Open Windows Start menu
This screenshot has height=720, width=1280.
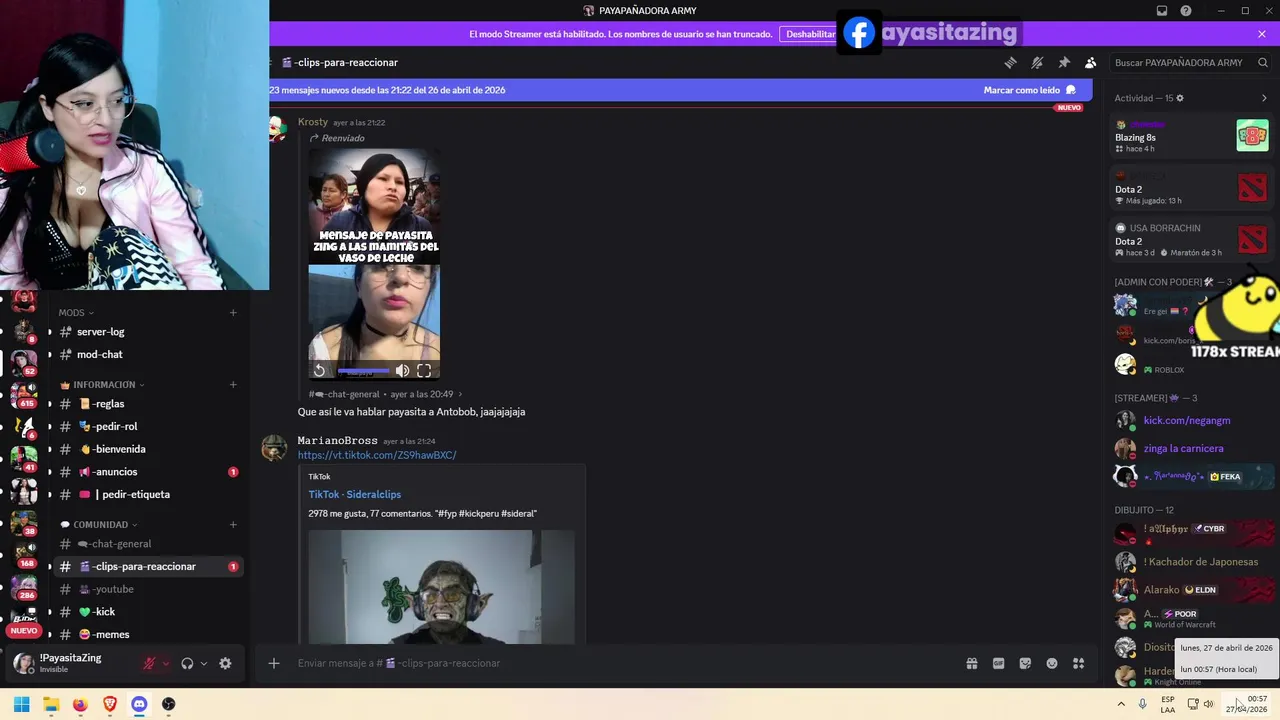[21, 704]
